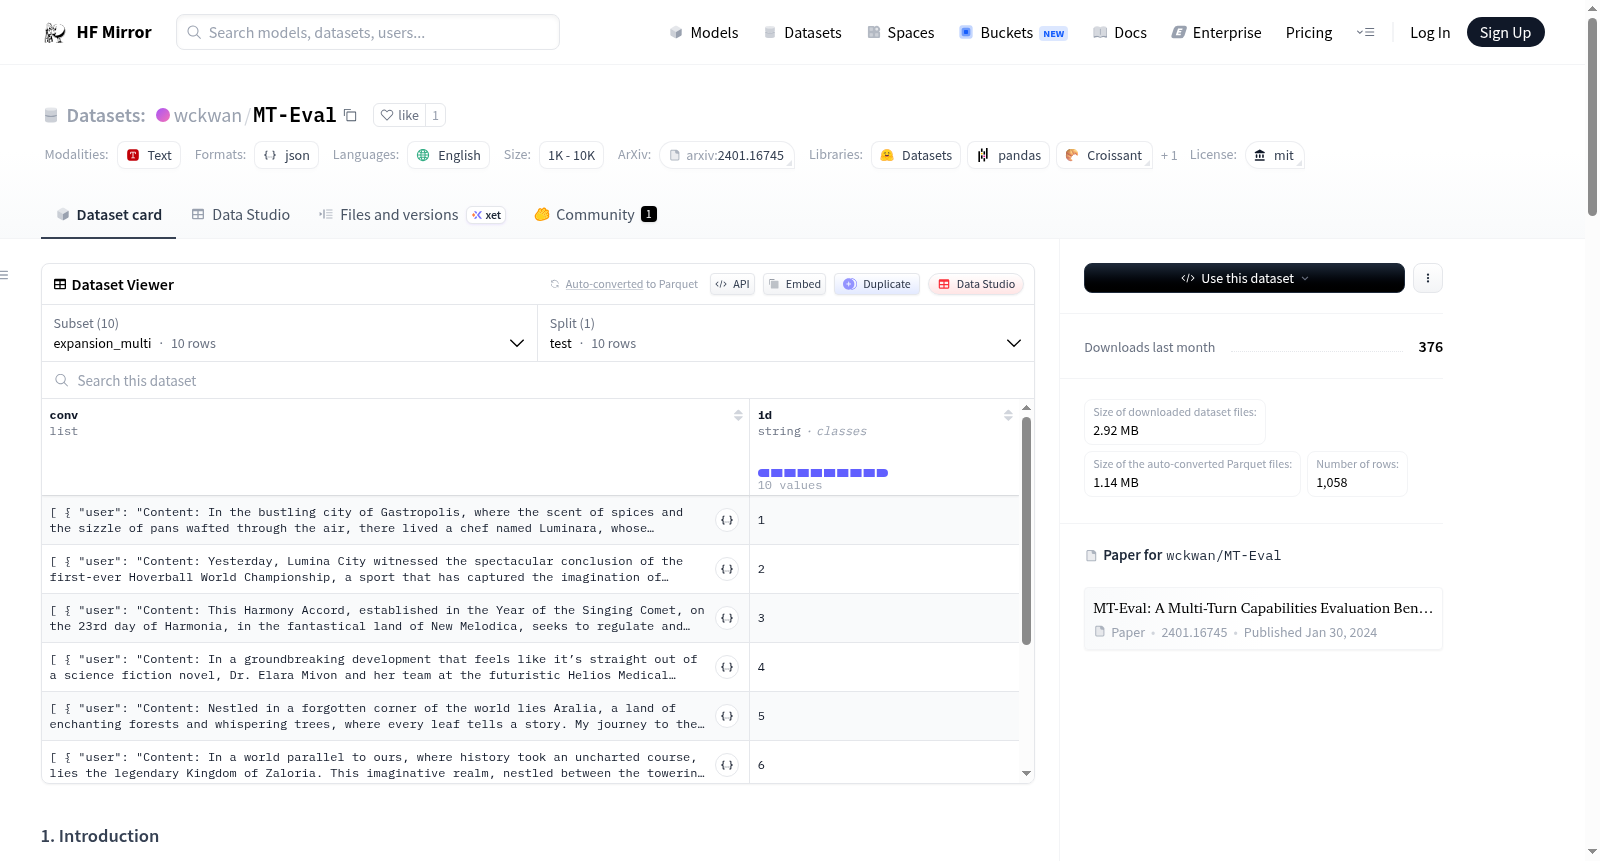Filter by the pandas library tag
The width and height of the screenshot is (1600, 861).
click(1009, 155)
